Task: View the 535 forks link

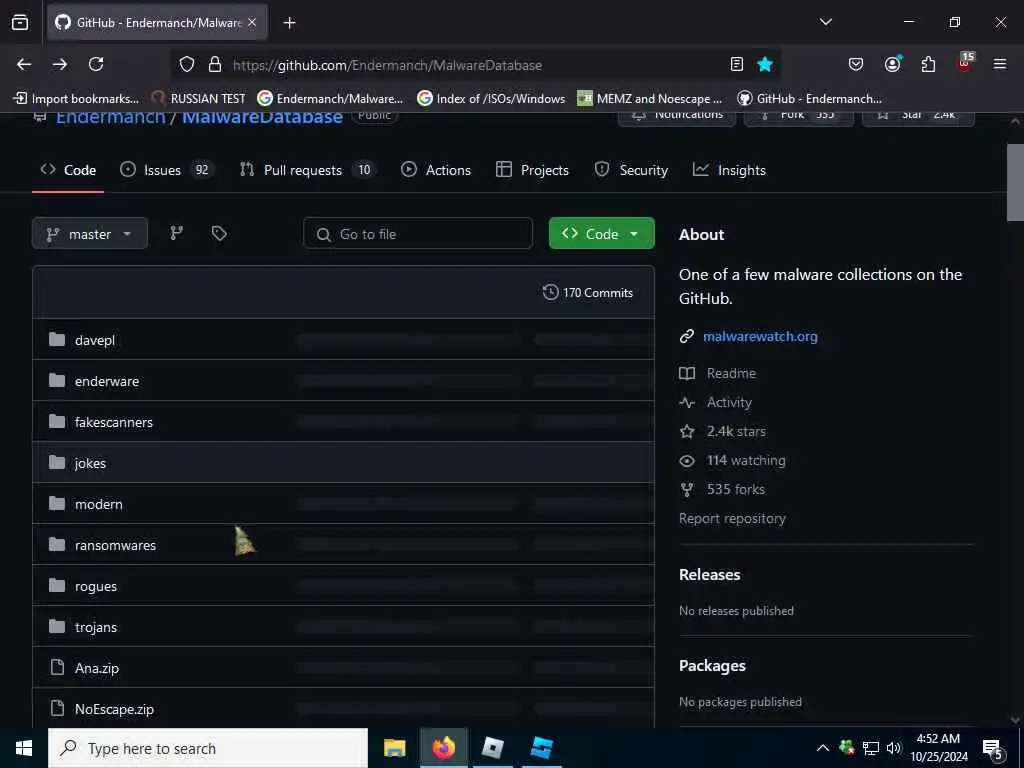Action: [722, 489]
